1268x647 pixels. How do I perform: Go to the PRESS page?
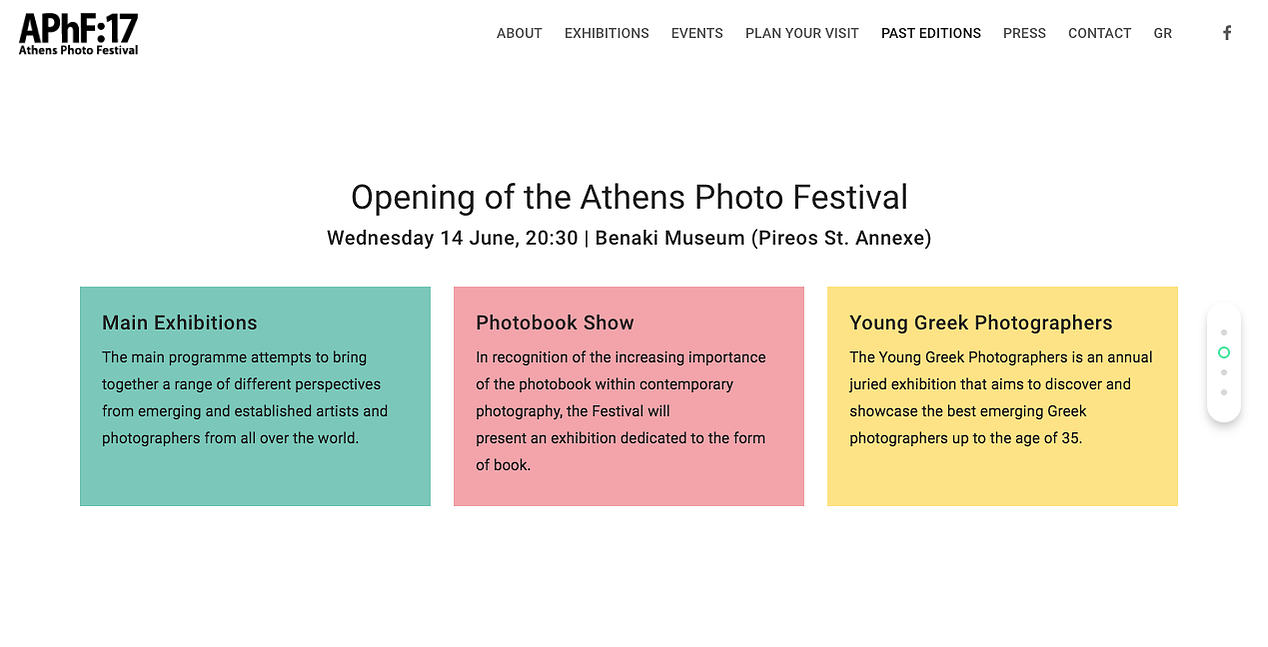(1024, 33)
